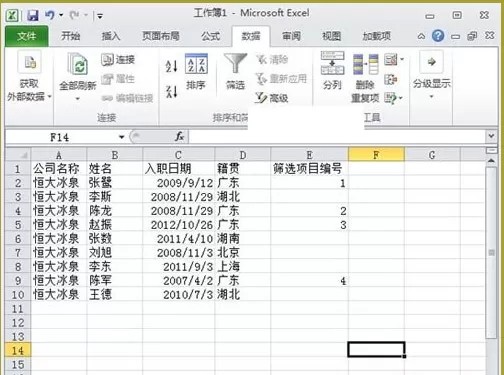Click the Excel application icon in title bar
The width and height of the screenshot is (504, 375).
(12, 15)
